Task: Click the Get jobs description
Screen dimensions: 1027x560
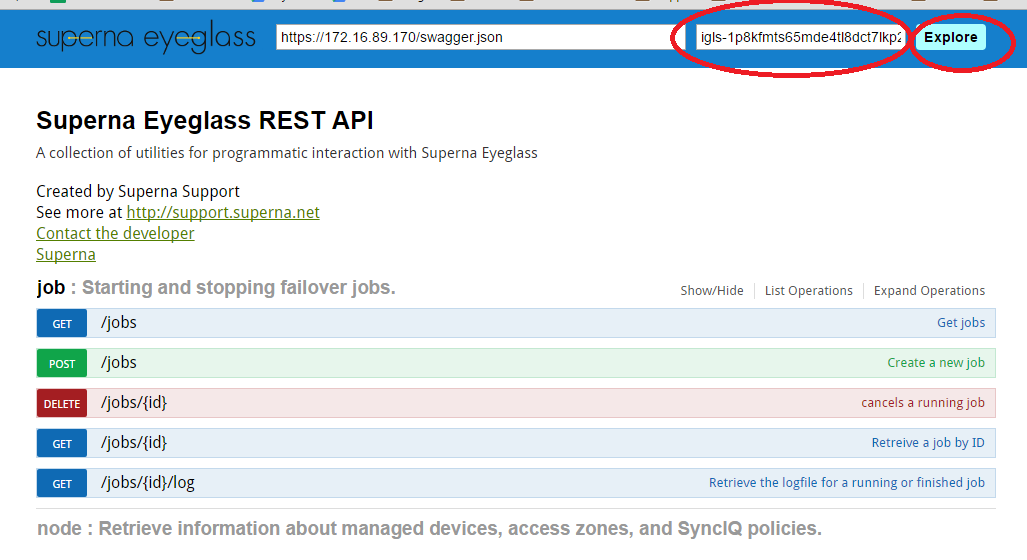Action: pyautogui.click(x=961, y=322)
